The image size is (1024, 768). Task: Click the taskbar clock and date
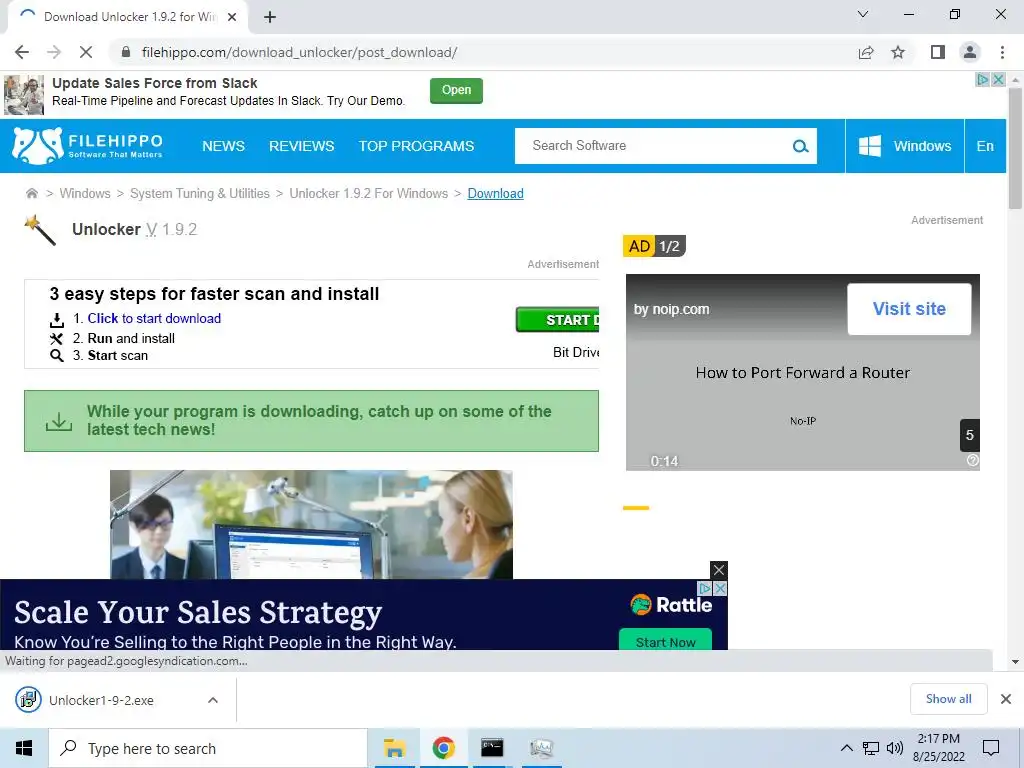pos(938,748)
